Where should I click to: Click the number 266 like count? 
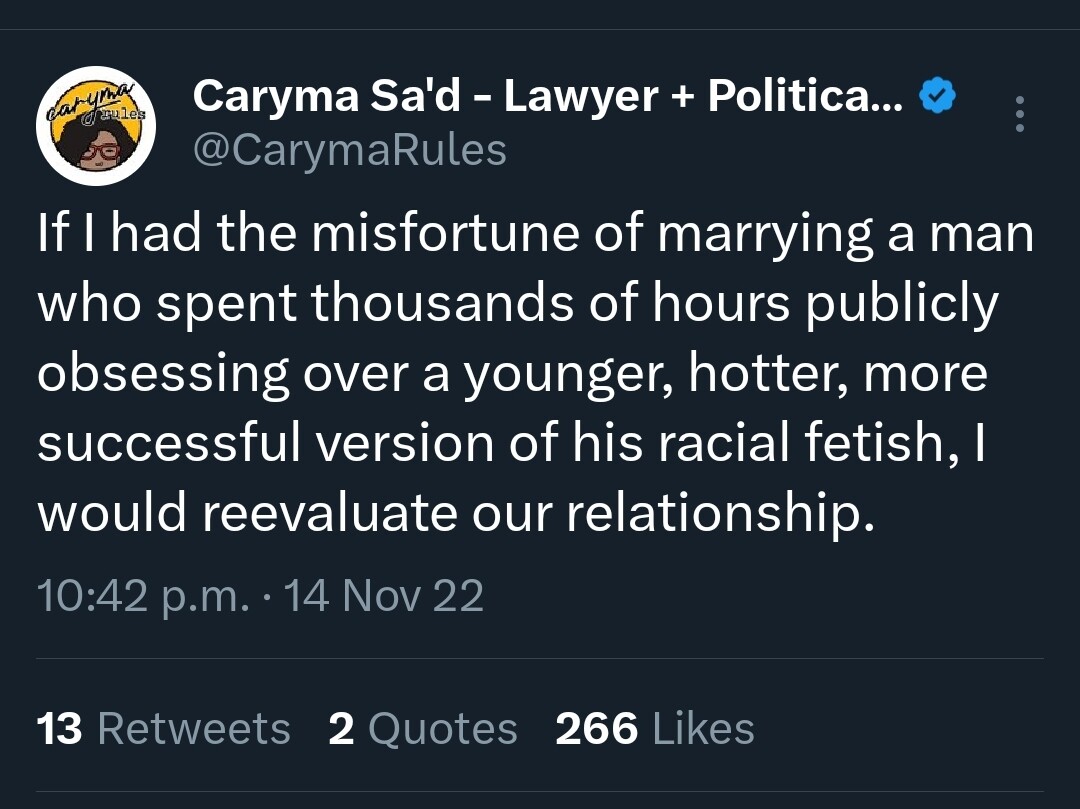coord(596,728)
